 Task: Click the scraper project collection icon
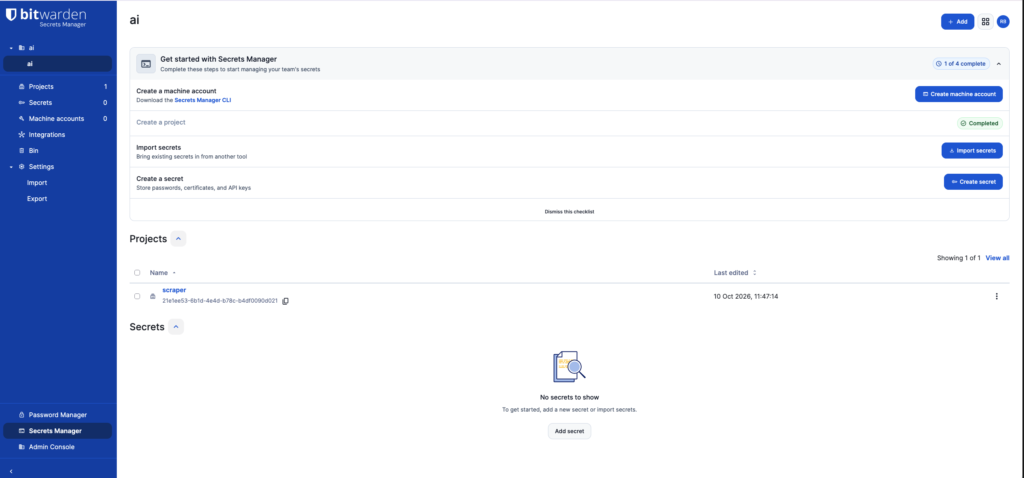coord(153,296)
